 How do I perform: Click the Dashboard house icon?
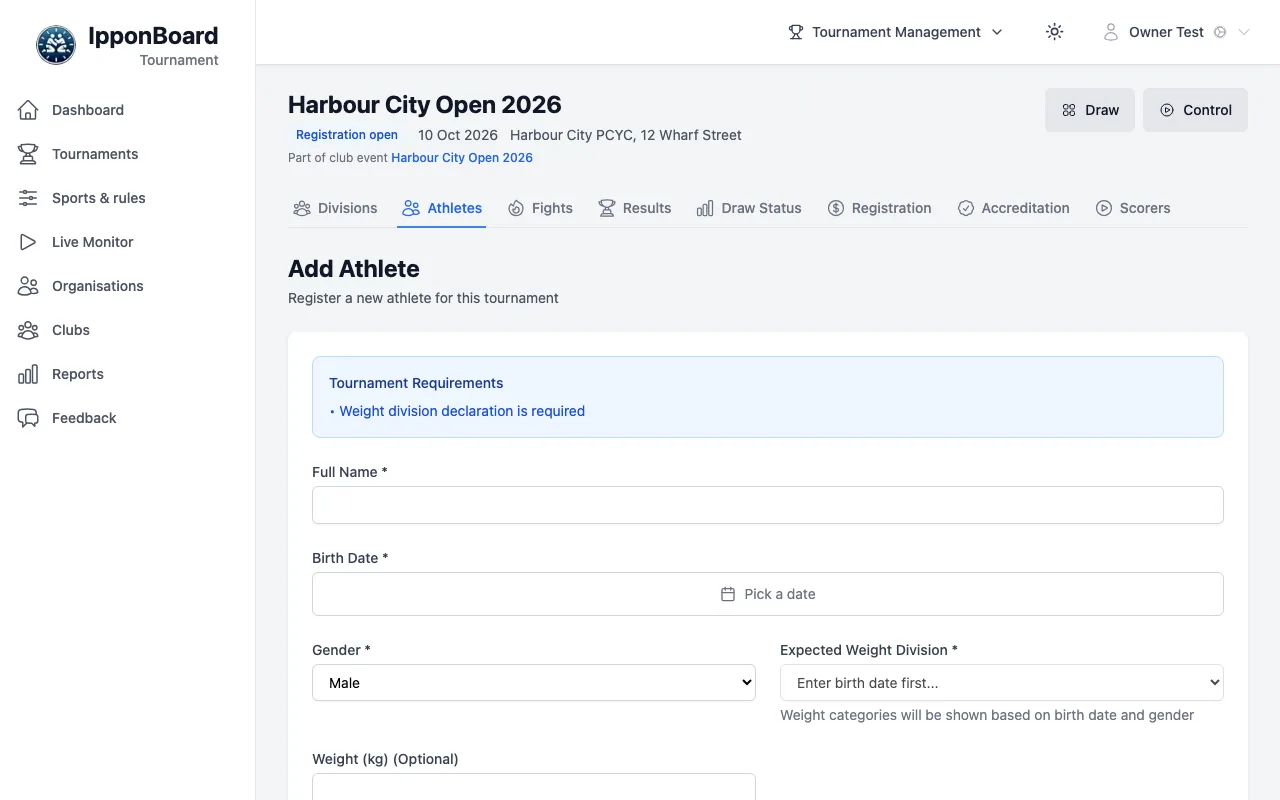click(x=28, y=110)
